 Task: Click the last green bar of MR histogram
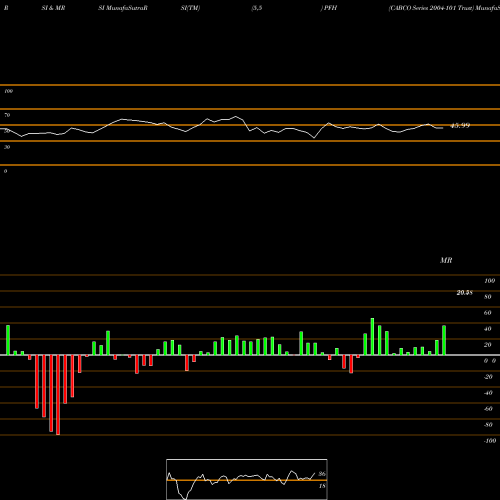pyautogui.click(x=444, y=340)
